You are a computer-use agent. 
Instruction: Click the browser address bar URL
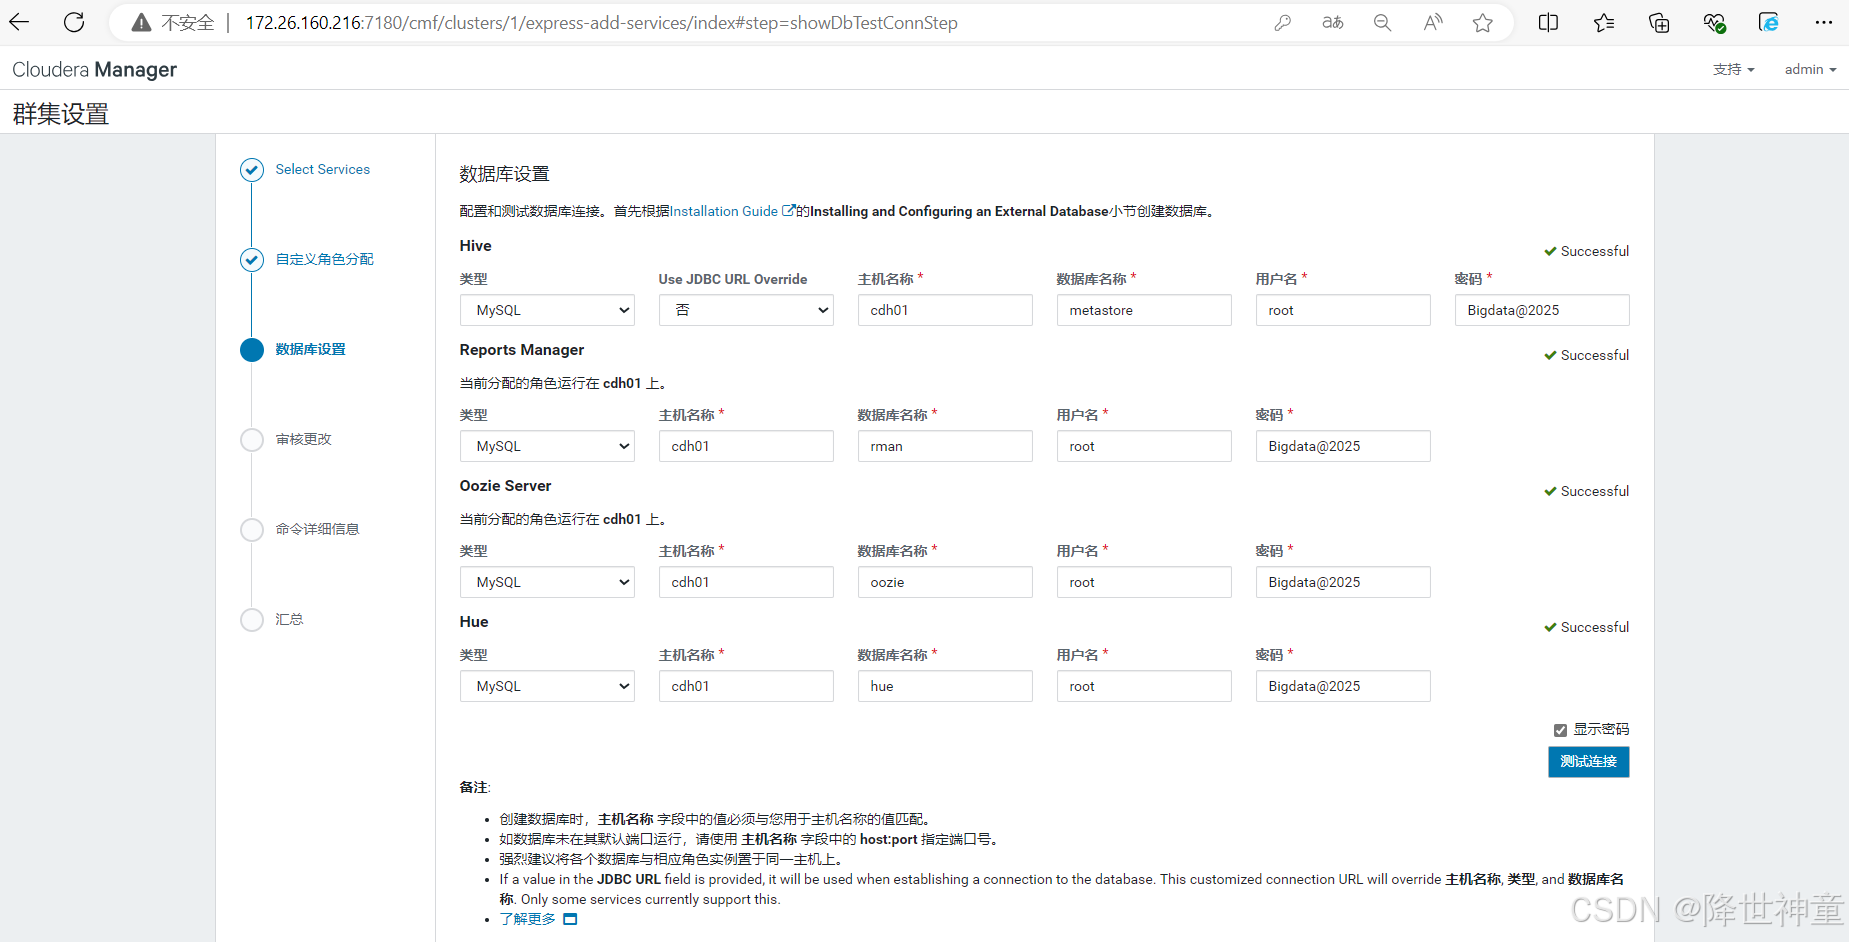click(x=601, y=22)
